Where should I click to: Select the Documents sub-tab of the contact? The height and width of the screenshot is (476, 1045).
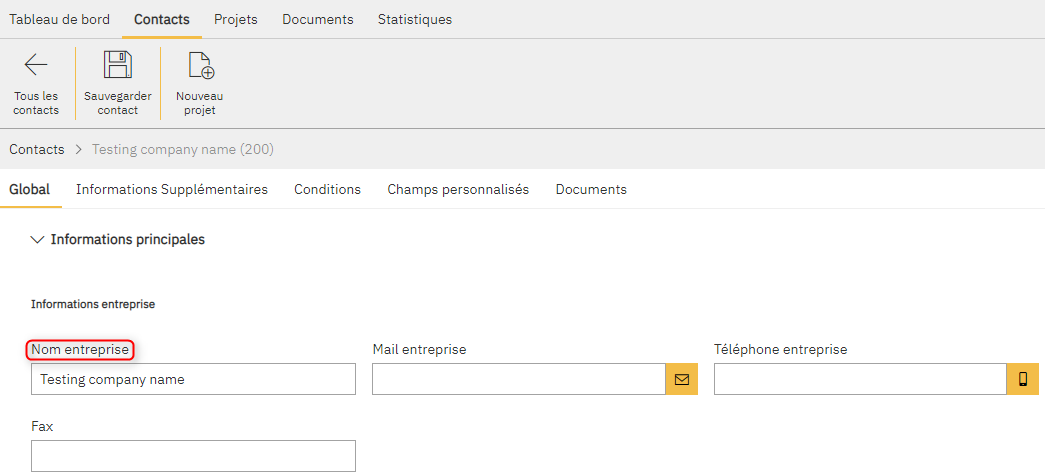click(591, 189)
